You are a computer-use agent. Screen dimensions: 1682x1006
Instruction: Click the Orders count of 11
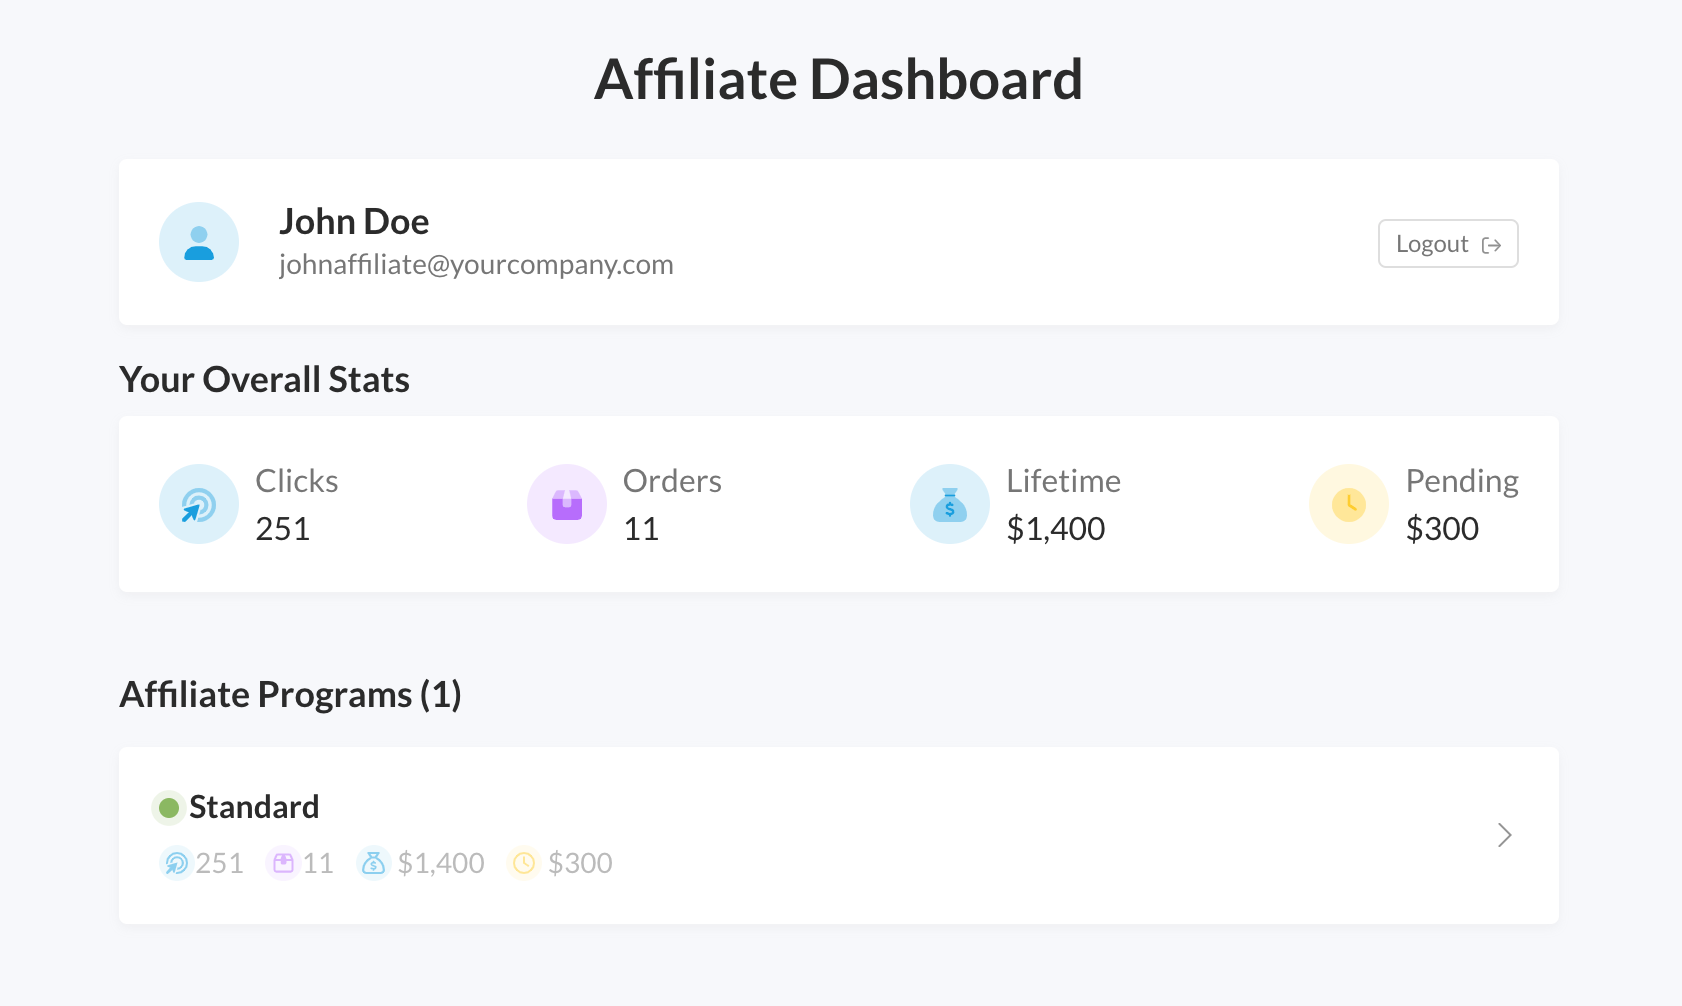tap(641, 529)
